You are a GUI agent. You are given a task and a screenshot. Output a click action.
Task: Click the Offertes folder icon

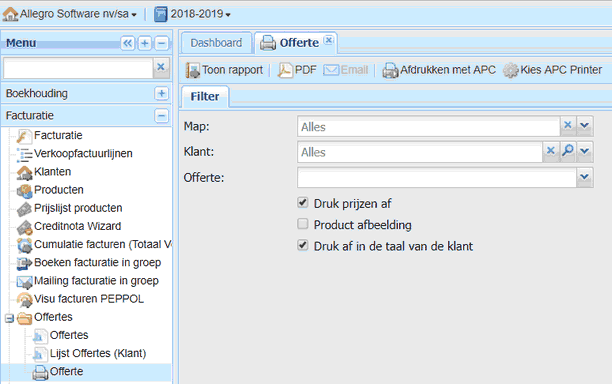[24, 318]
